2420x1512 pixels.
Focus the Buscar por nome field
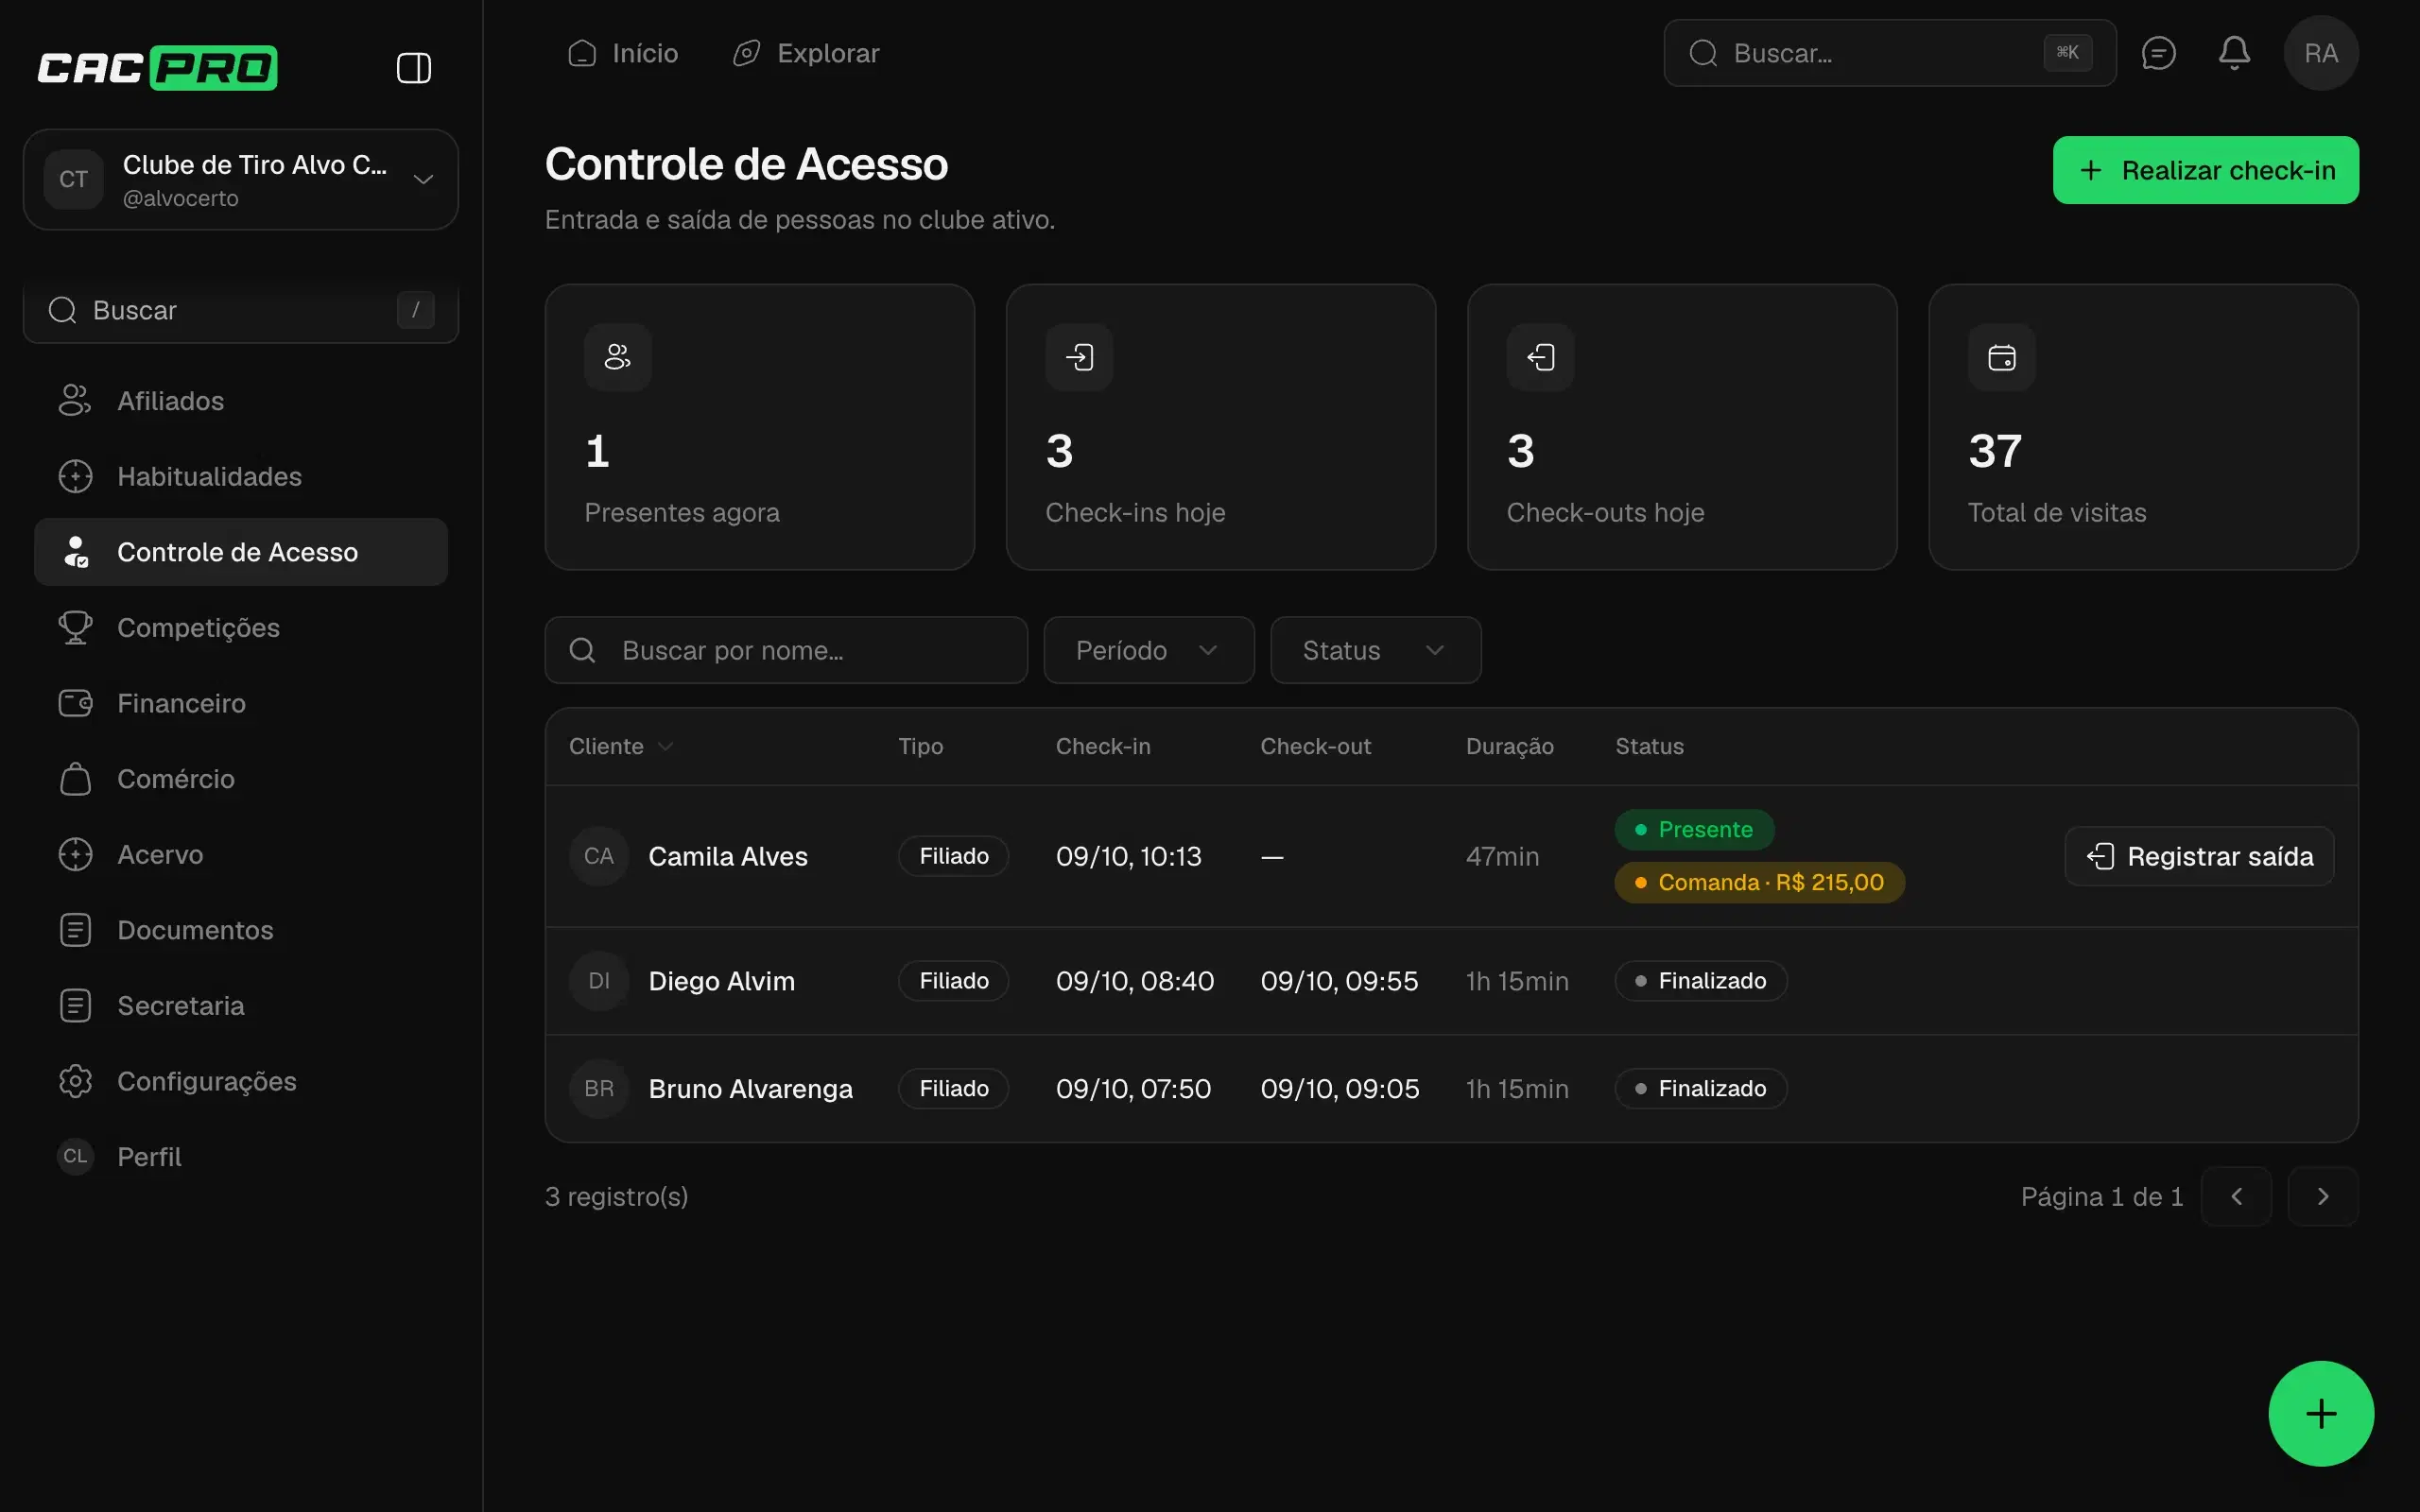(x=786, y=650)
